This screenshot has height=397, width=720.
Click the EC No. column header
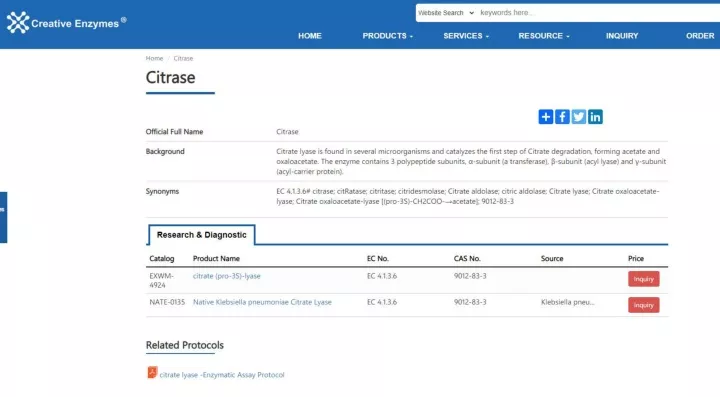click(x=377, y=259)
